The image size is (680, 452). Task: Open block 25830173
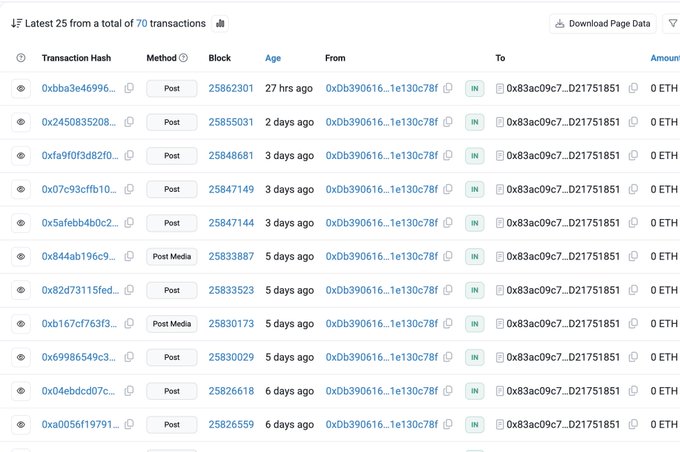click(231, 324)
